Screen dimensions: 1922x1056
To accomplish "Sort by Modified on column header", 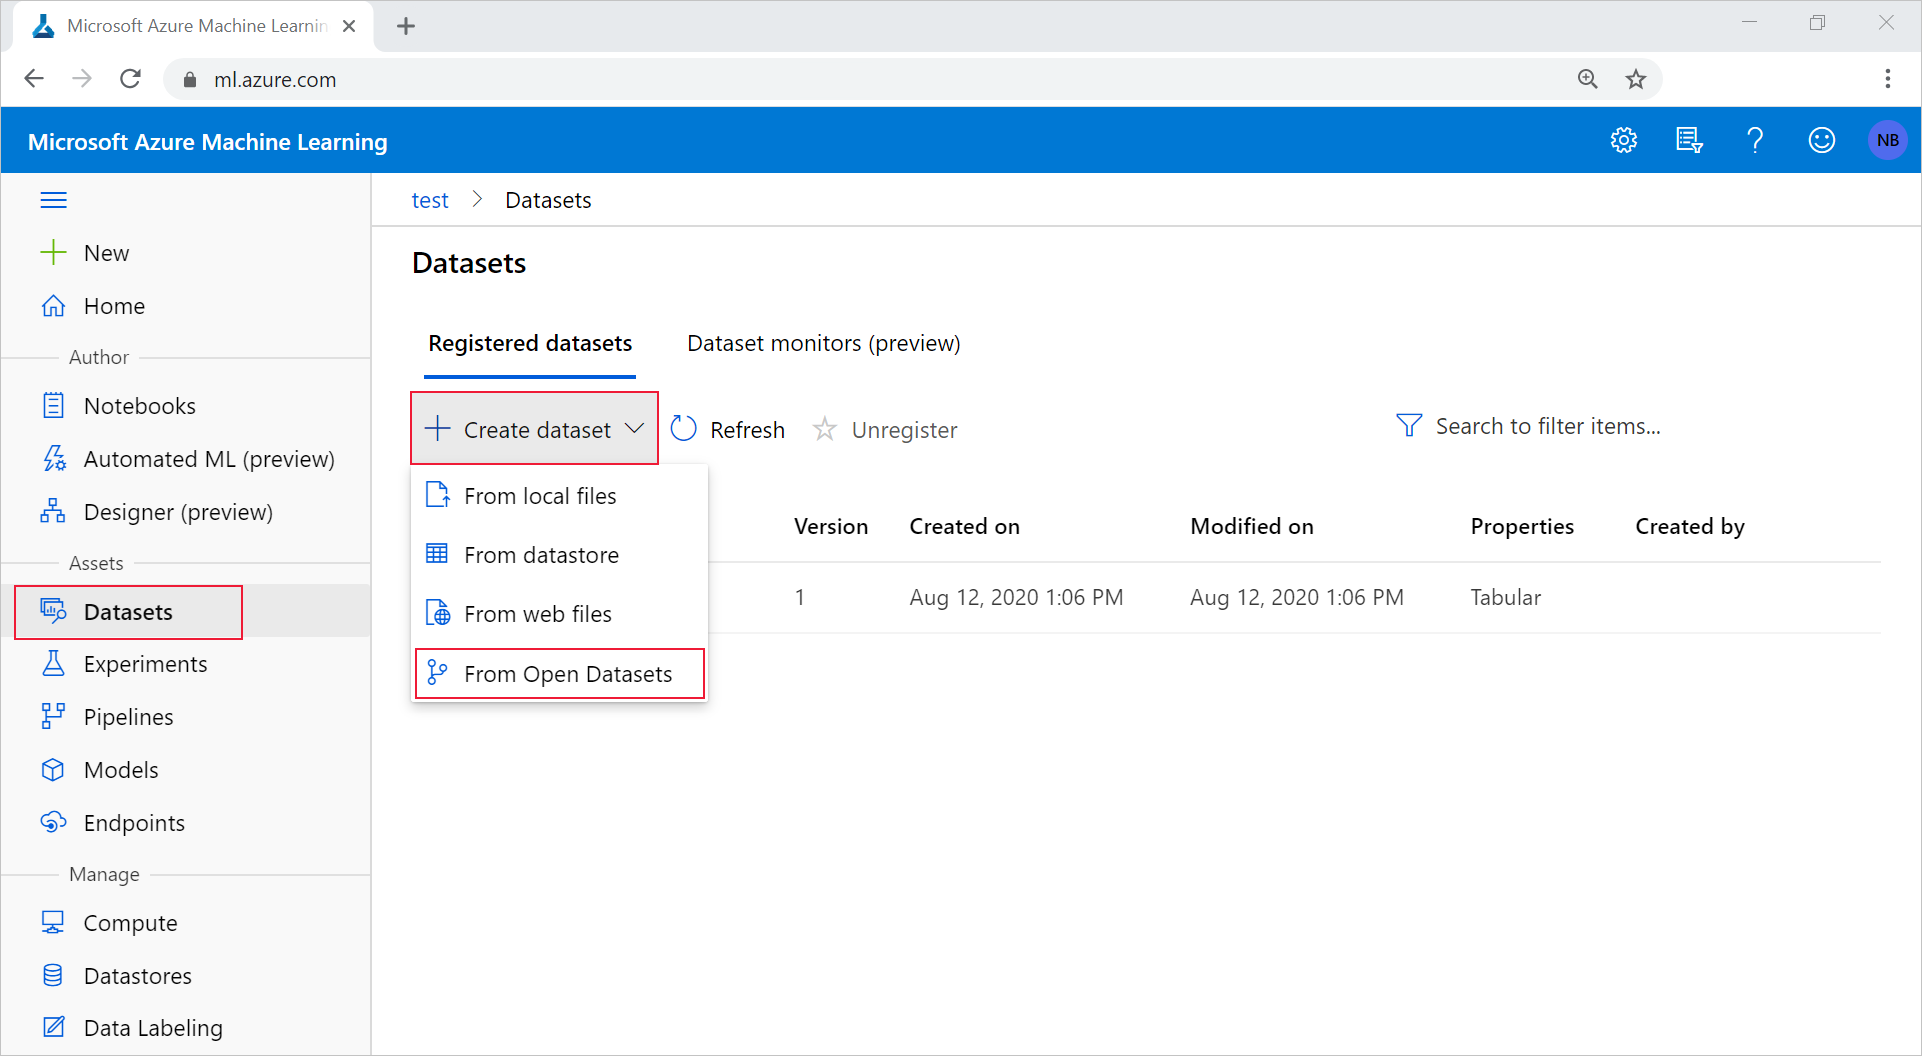I will click(1252, 527).
